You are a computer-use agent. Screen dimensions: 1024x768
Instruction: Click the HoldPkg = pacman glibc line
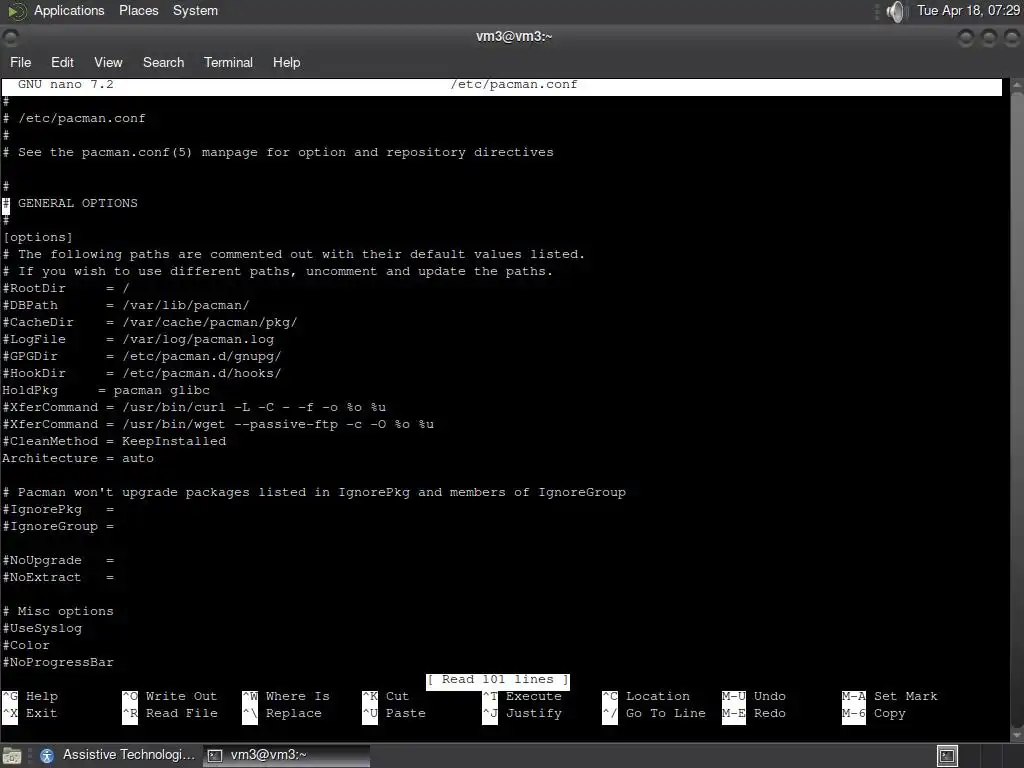[106, 390]
